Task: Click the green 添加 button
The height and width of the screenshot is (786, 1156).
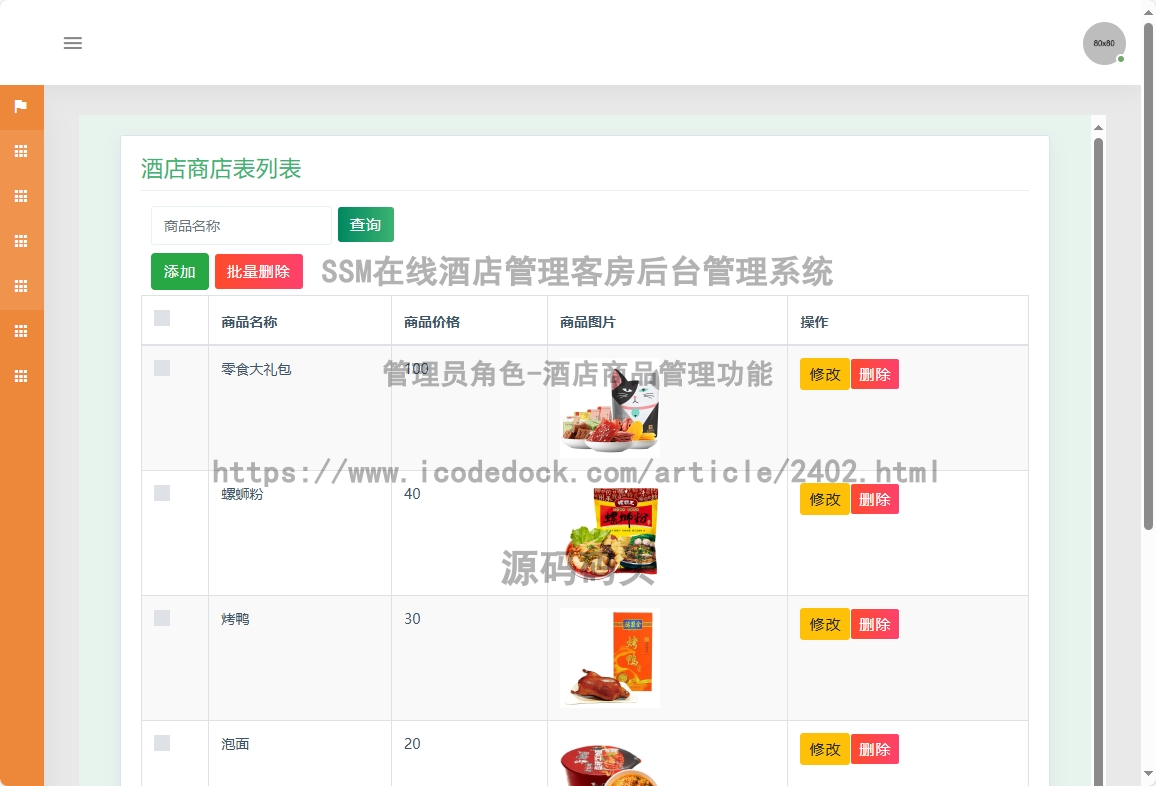Action: coord(180,272)
